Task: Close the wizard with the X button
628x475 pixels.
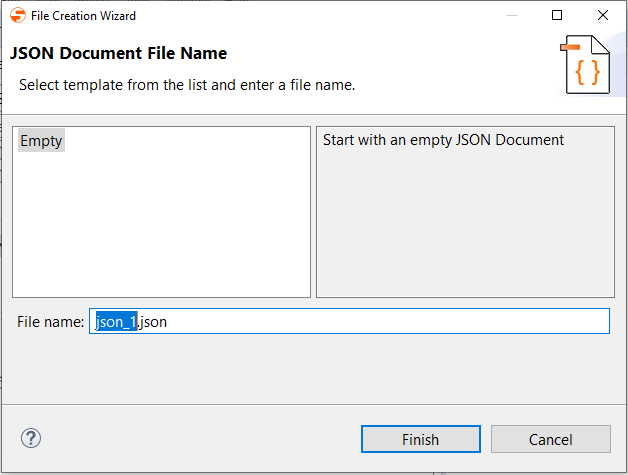Action: (603, 16)
